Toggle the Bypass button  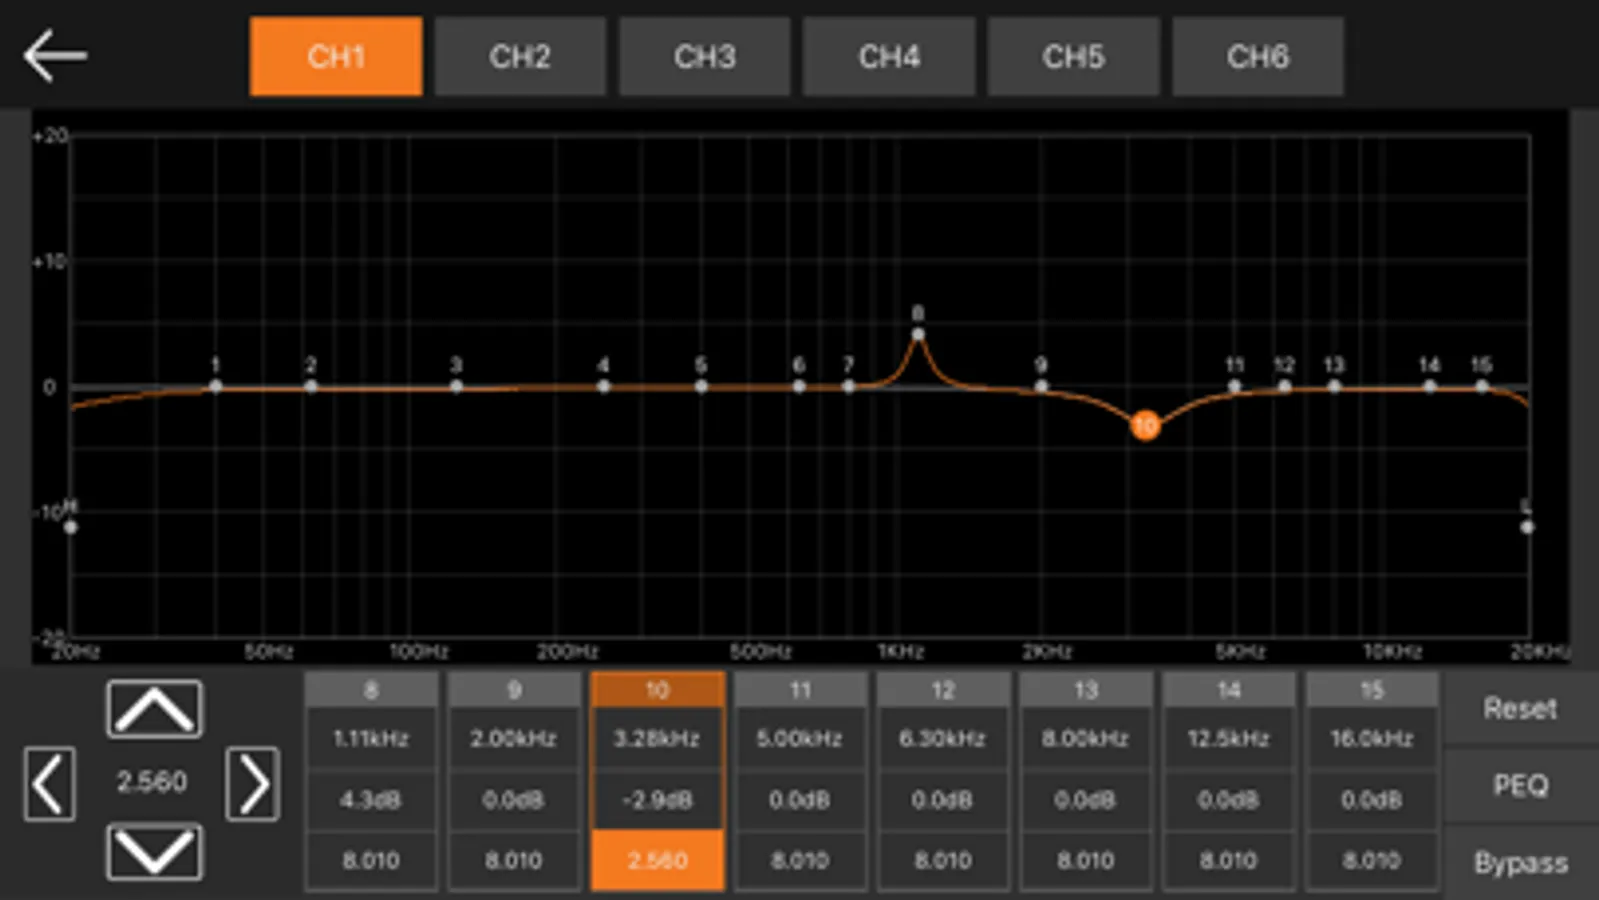click(1520, 862)
